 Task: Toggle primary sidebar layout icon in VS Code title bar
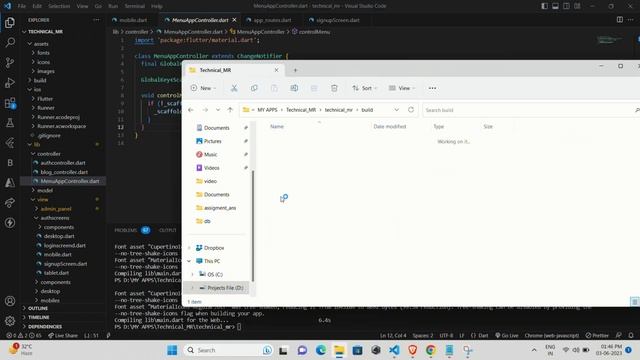click(x=544, y=6)
